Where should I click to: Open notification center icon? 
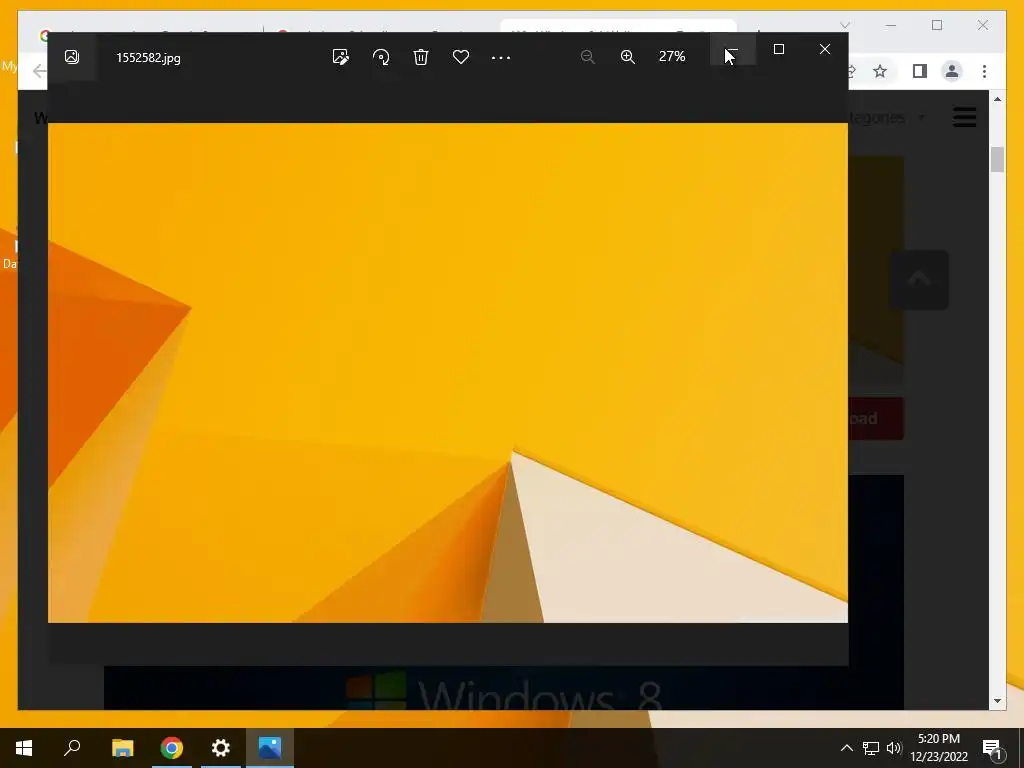tap(992, 748)
